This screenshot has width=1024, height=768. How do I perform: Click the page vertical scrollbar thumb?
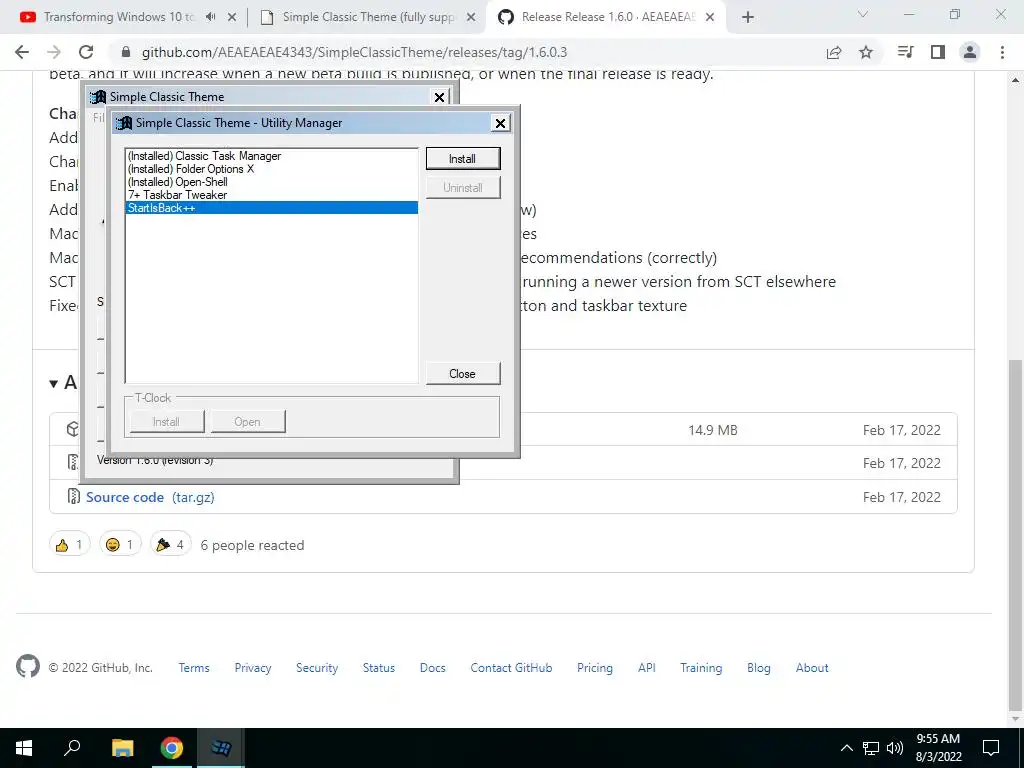pos(1015,534)
